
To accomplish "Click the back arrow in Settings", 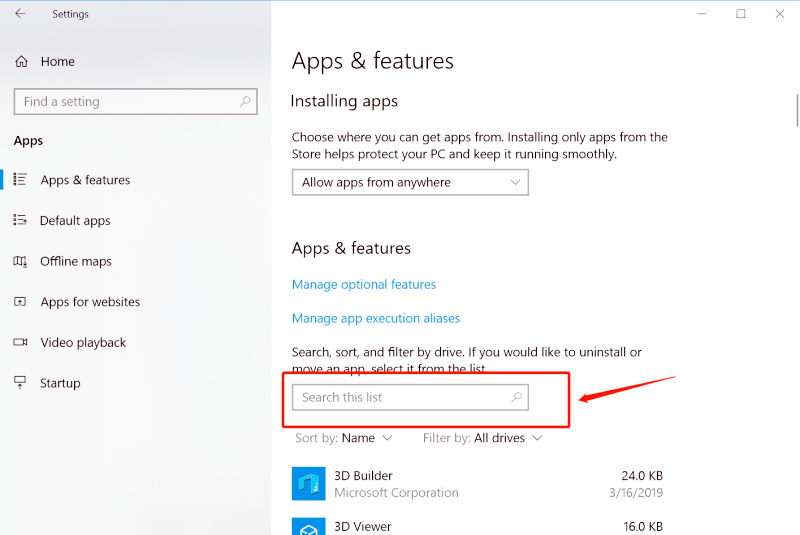I will (20, 14).
